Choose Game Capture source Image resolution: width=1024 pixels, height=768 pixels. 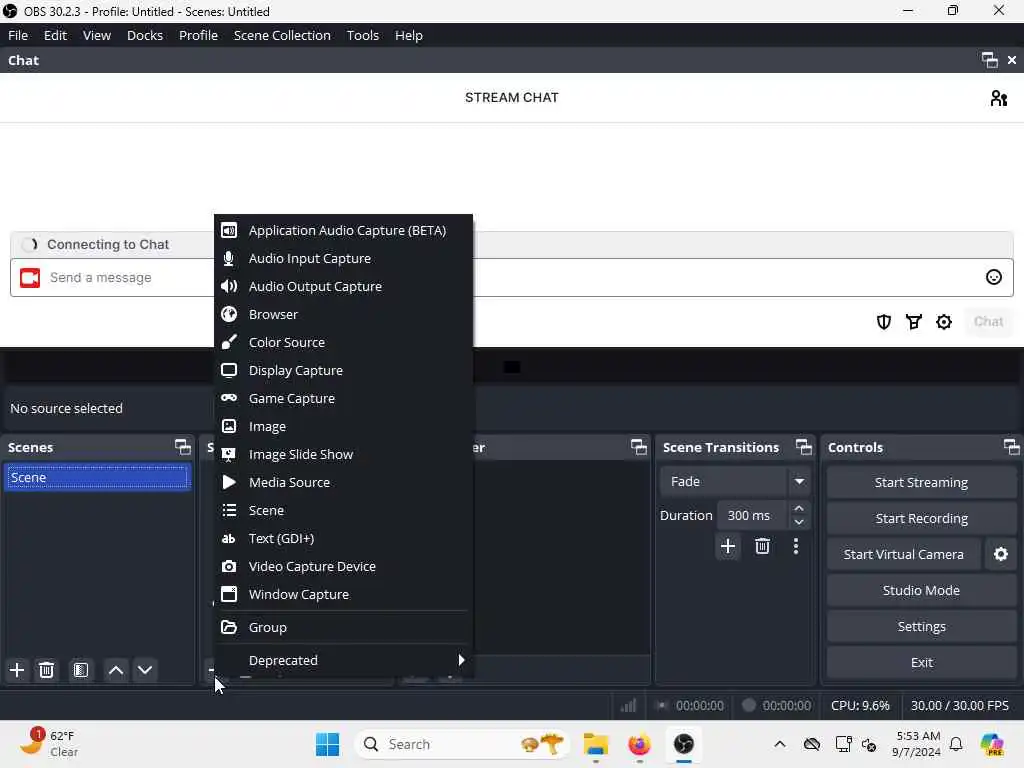click(x=343, y=398)
